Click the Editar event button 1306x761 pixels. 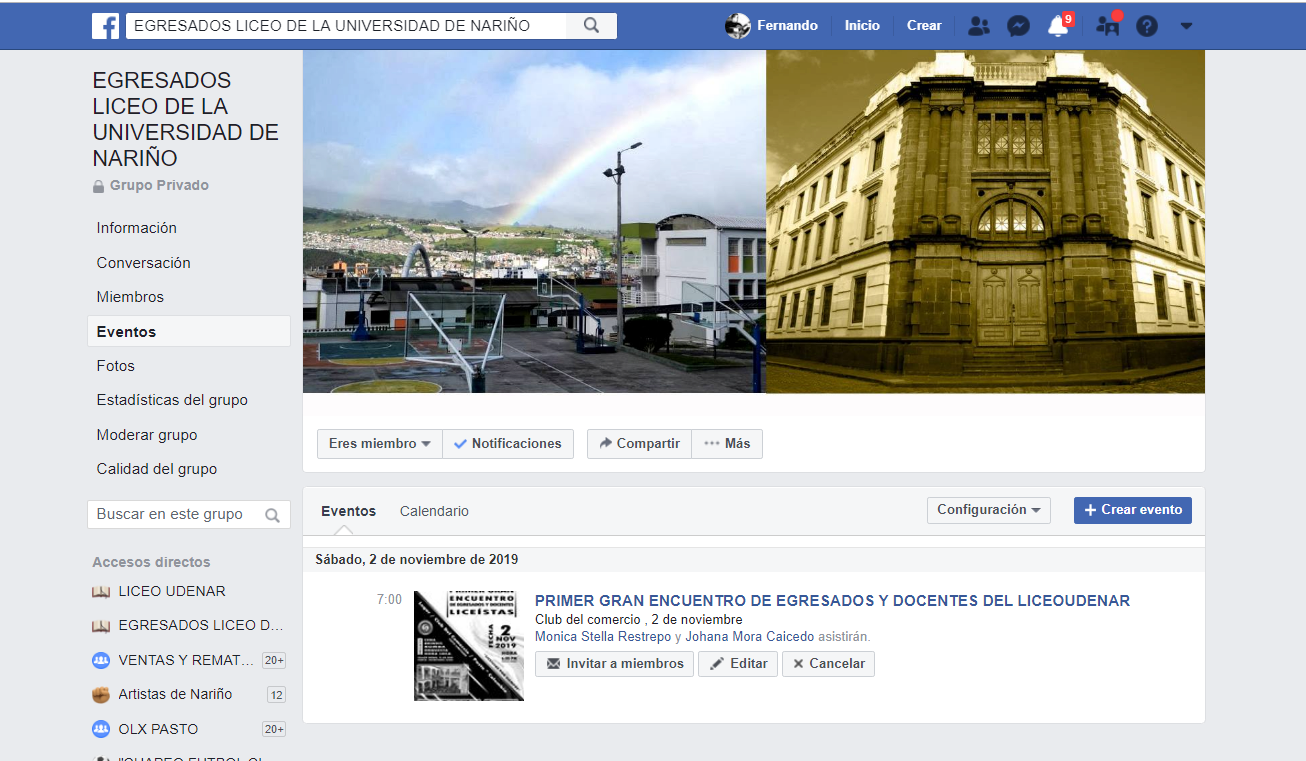[x=738, y=664]
